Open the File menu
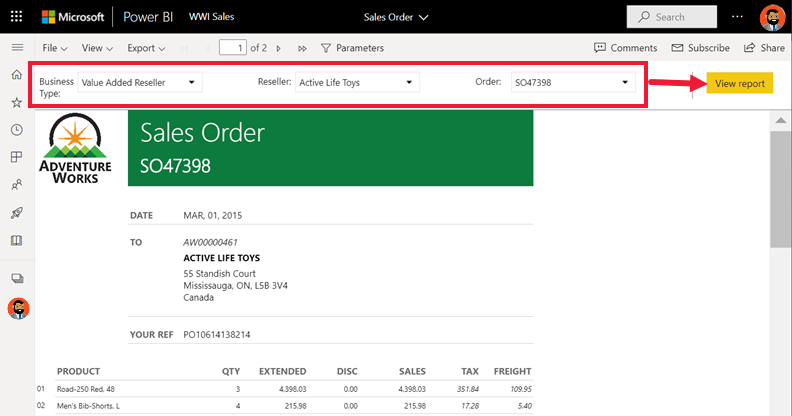The height and width of the screenshot is (416, 792). tap(55, 48)
